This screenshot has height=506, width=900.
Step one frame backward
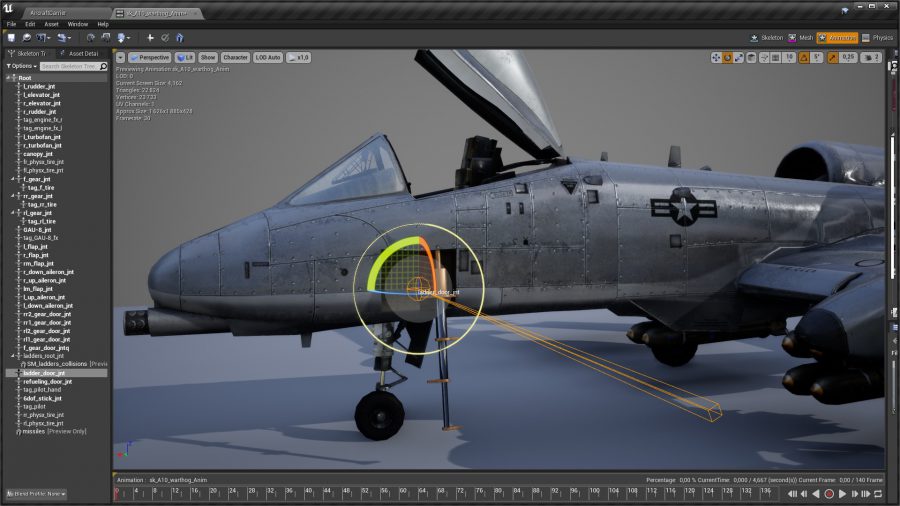tap(804, 494)
